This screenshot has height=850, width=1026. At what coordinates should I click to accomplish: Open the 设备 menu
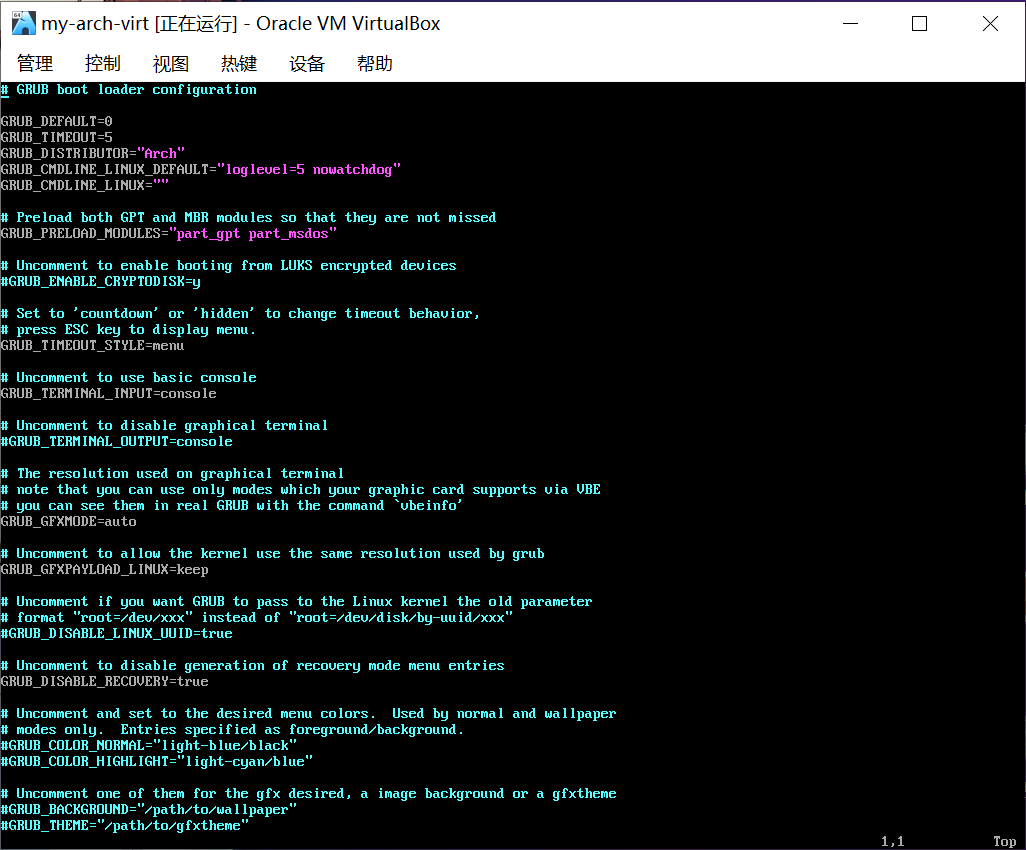(306, 63)
